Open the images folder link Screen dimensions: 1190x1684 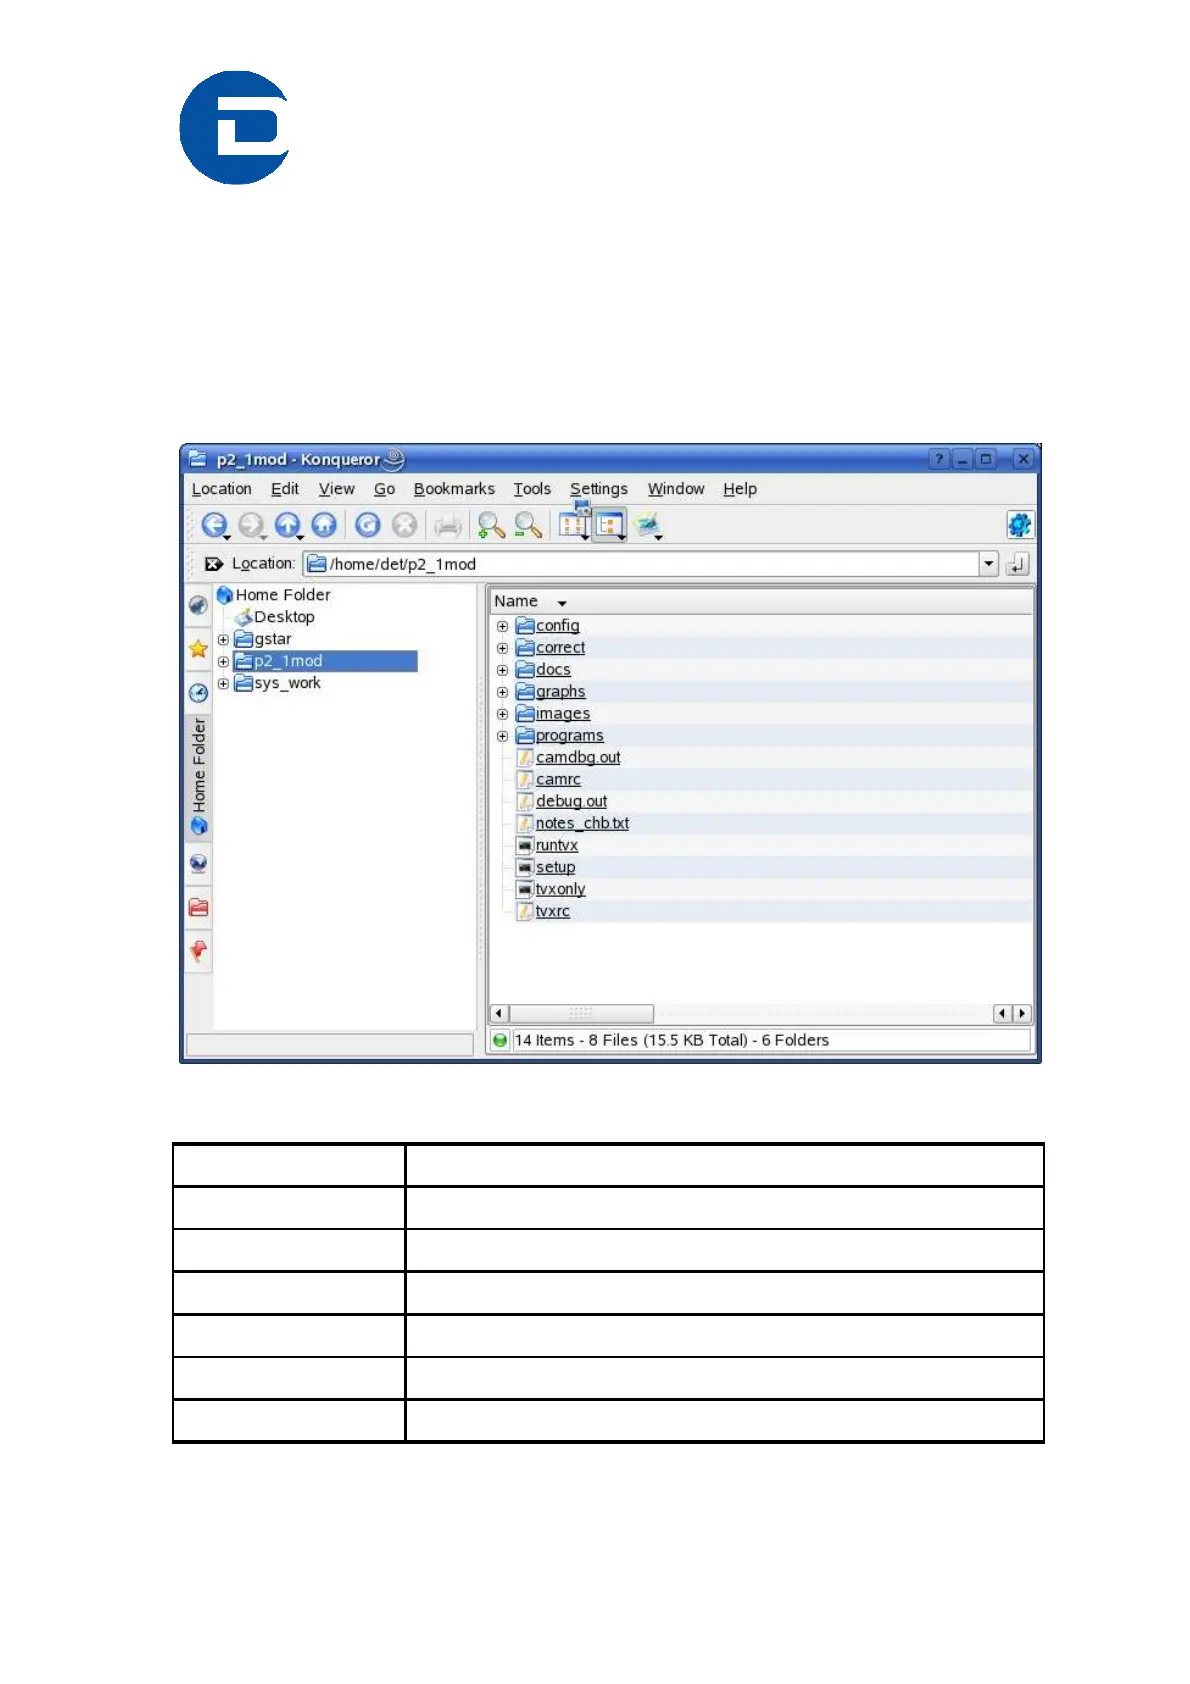tap(563, 714)
